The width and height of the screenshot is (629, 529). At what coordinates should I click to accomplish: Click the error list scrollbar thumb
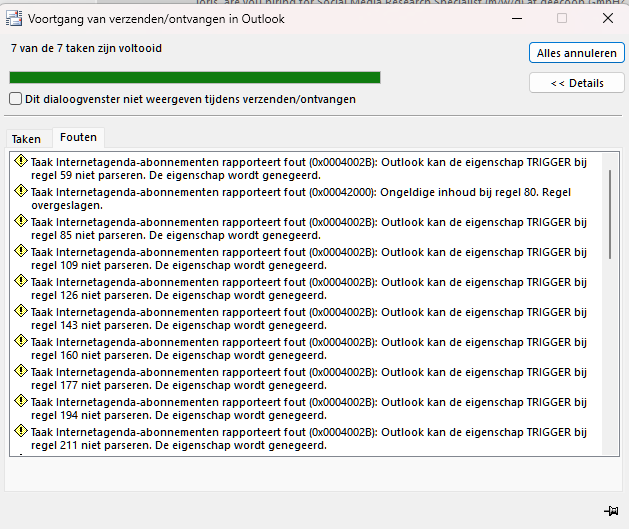pyautogui.click(x=610, y=214)
